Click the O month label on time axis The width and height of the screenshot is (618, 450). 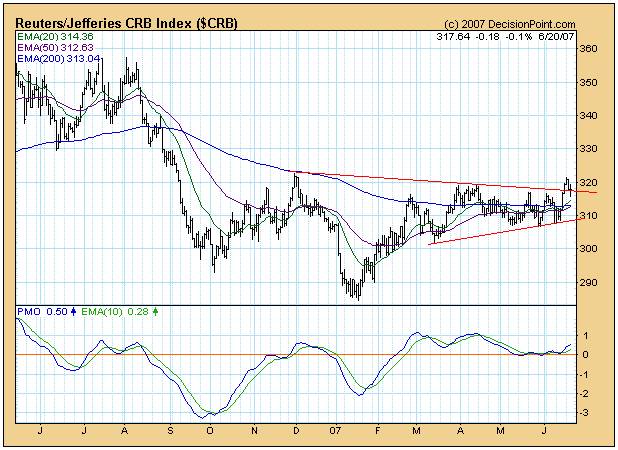pos(210,431)
